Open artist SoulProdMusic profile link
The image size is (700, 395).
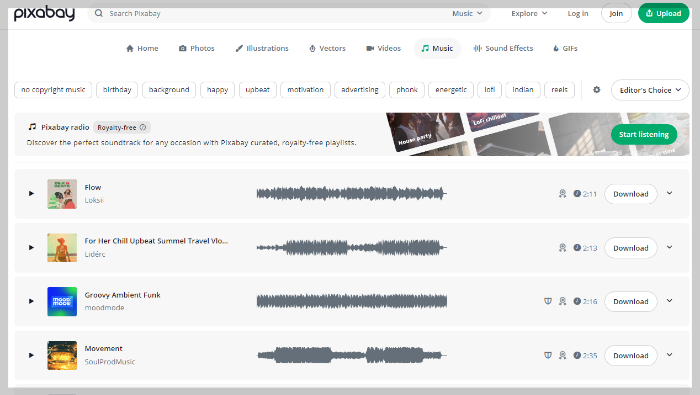coord(110,362)
